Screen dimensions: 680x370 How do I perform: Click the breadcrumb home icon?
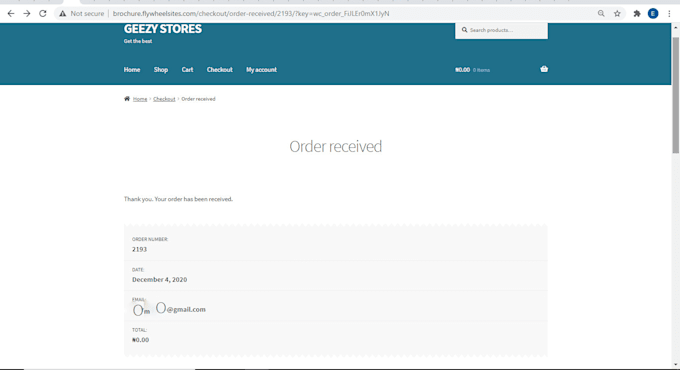point(127,98)
